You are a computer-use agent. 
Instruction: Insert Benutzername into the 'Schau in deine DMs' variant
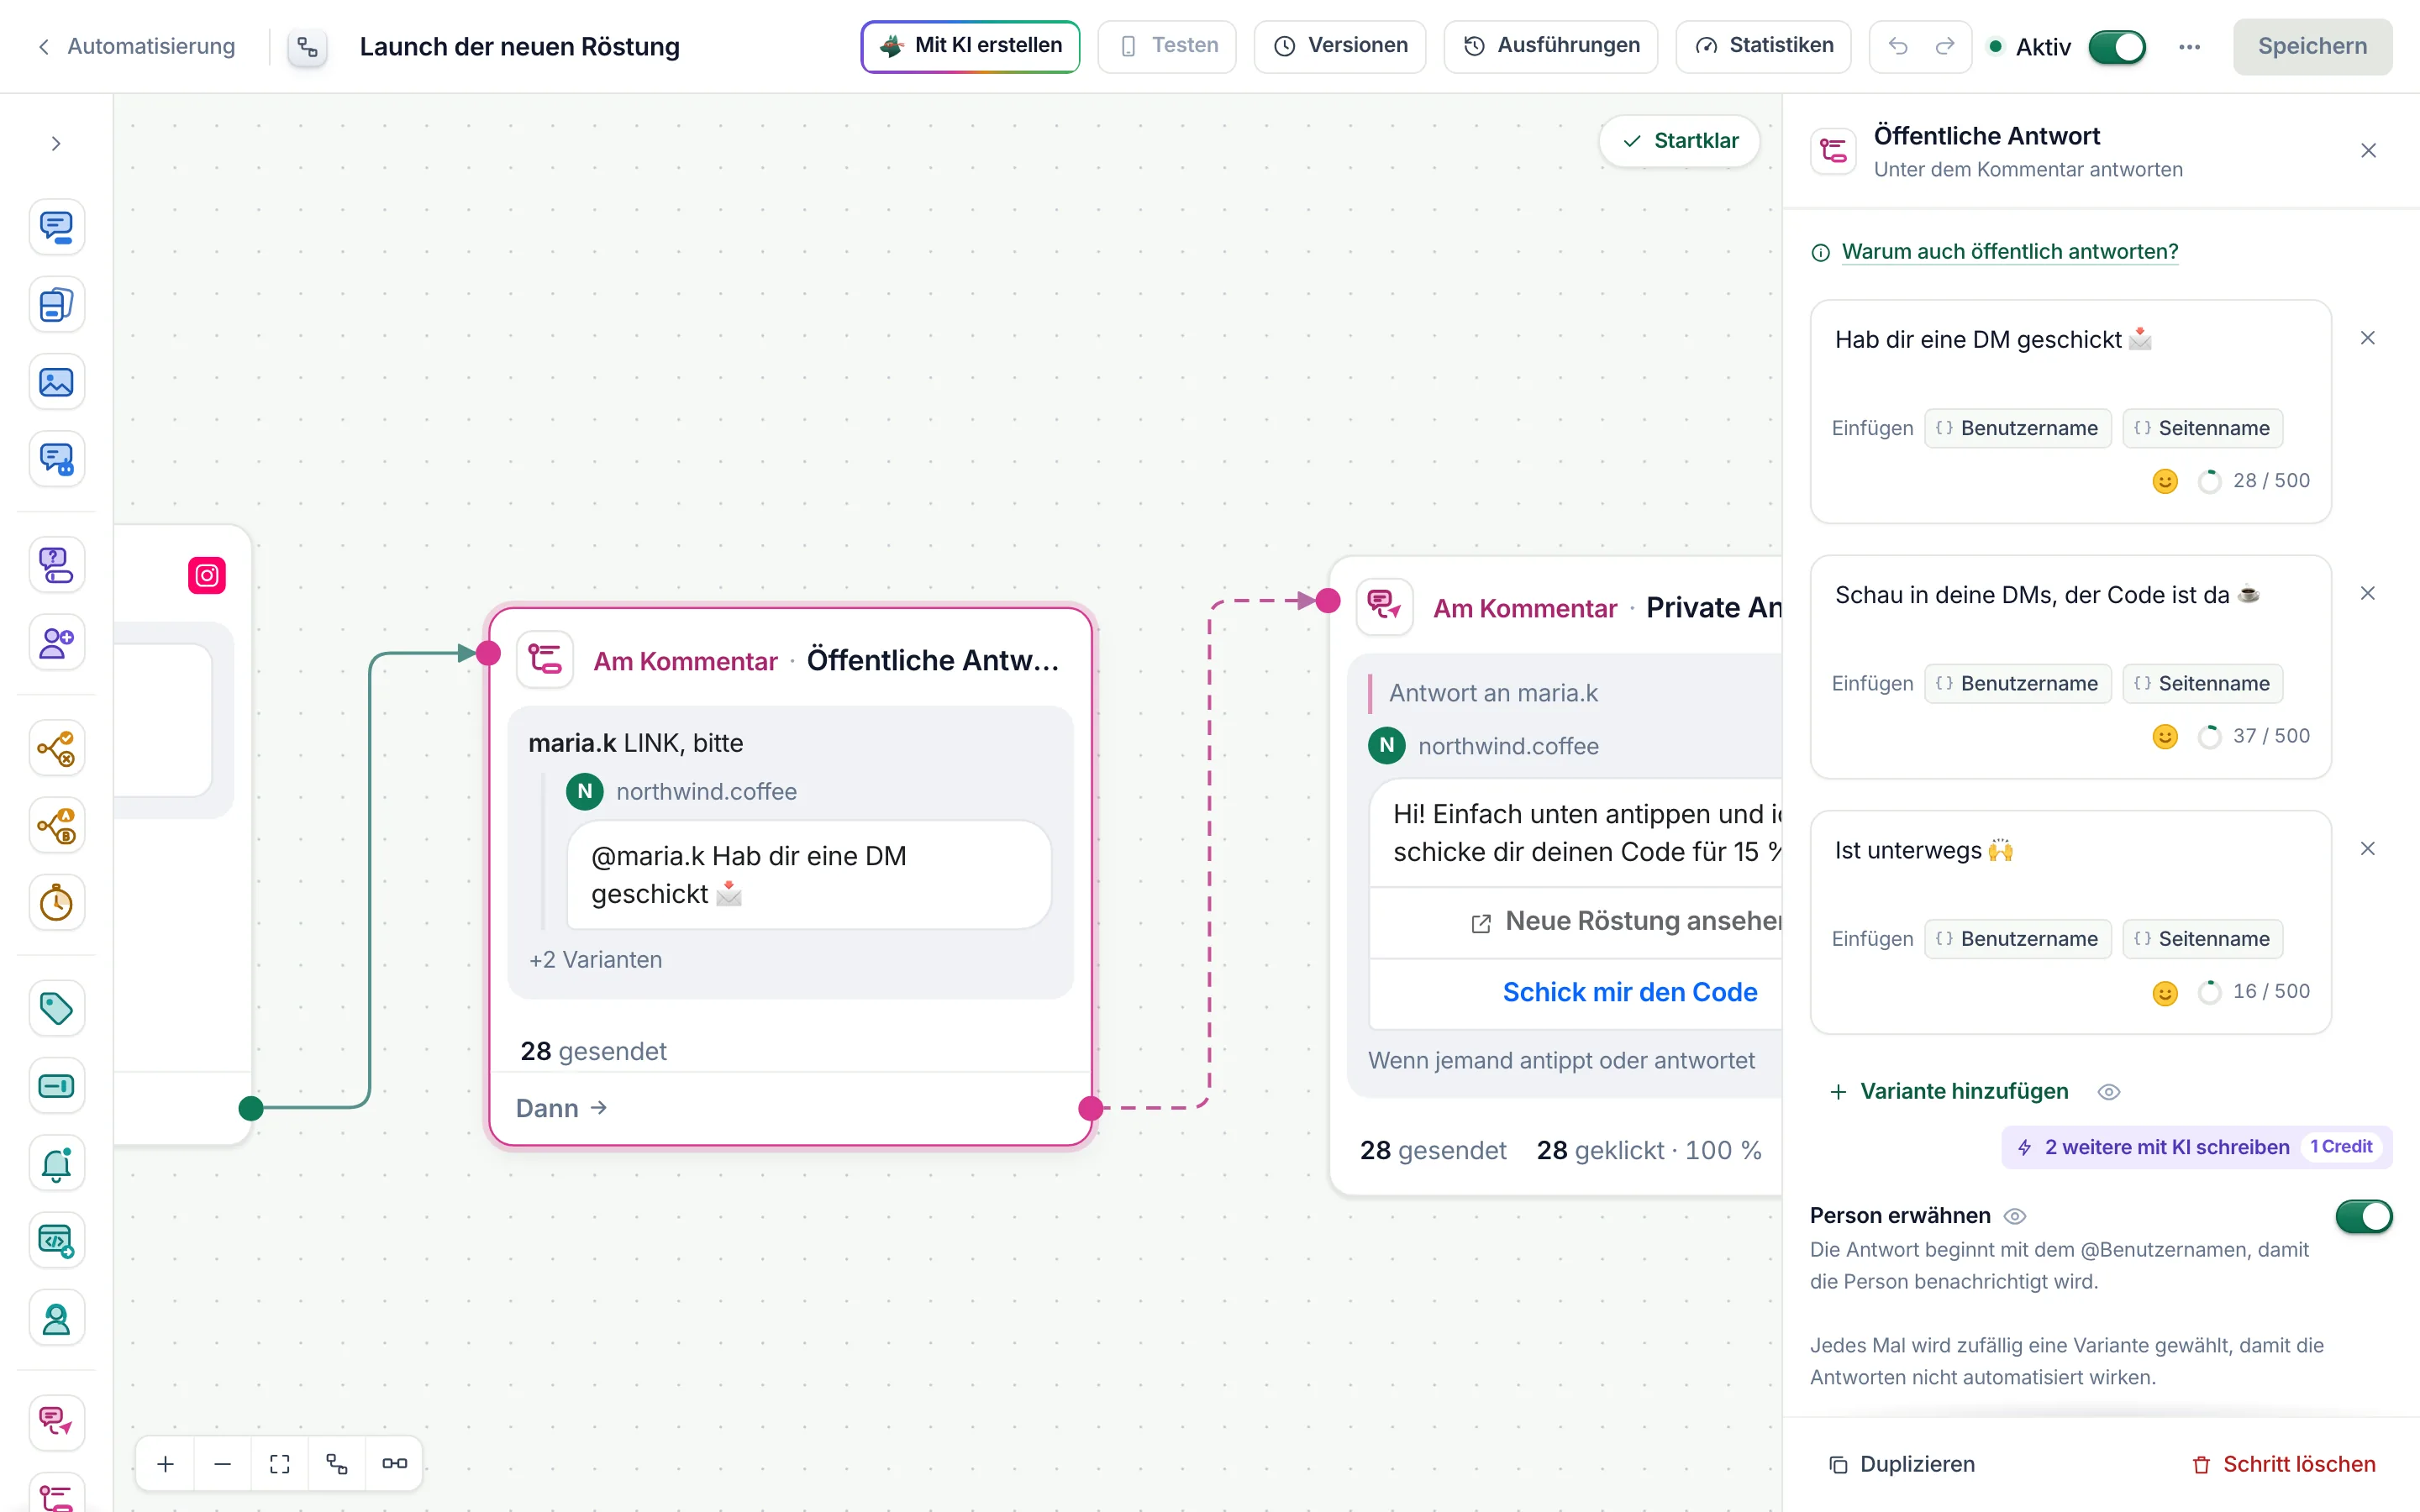(x=2017, y=683)
